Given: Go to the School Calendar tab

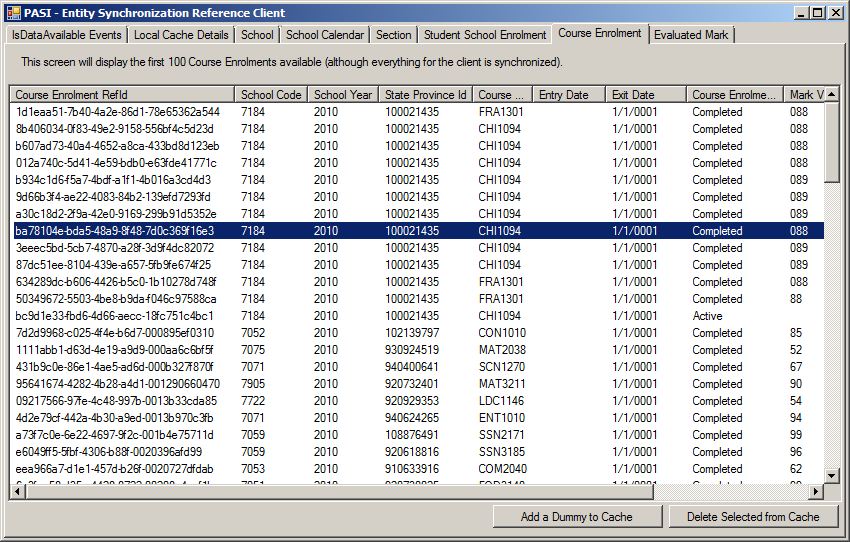Looking at the screenshot, I should click(x=325, y=34).
